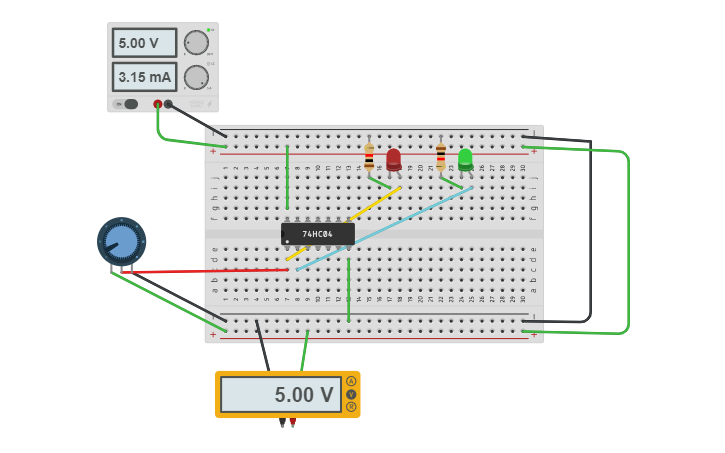Click the multimeter red probe tip
The height and width of the screenshot is (453, 725).
pyautogui.click(x=293, y=422)
